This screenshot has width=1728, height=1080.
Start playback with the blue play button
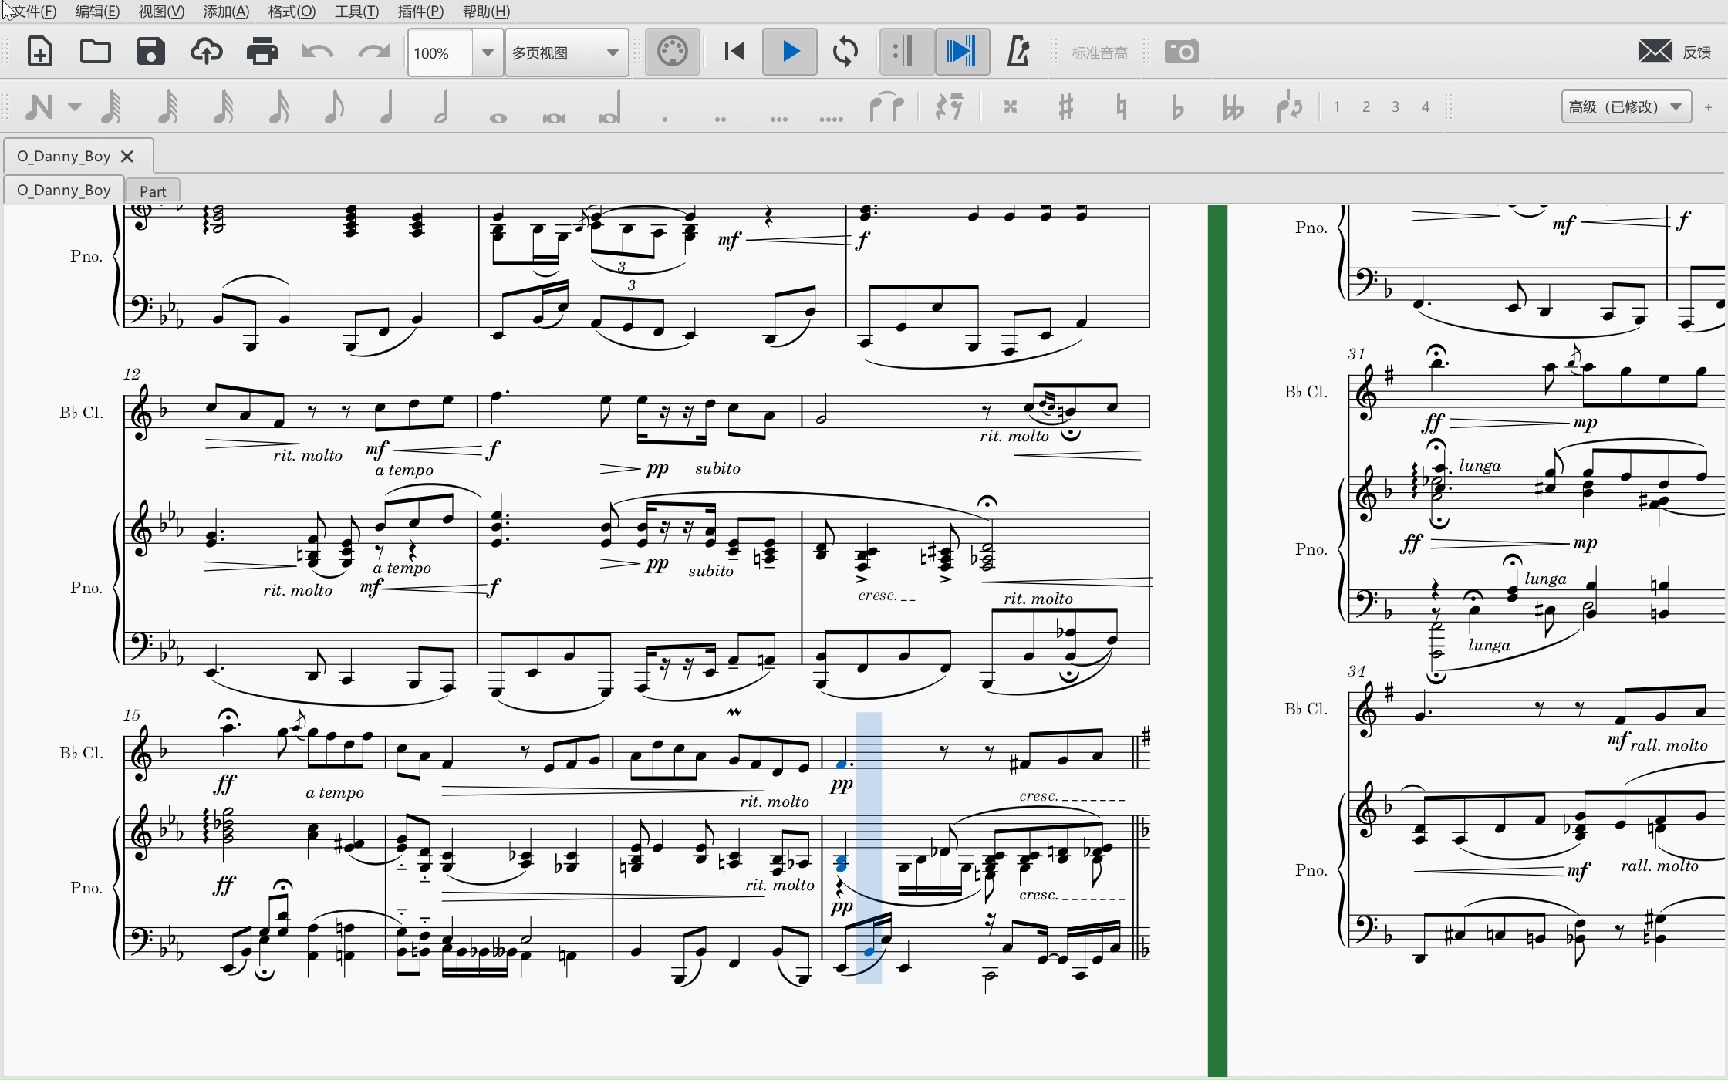coord(790,52)
